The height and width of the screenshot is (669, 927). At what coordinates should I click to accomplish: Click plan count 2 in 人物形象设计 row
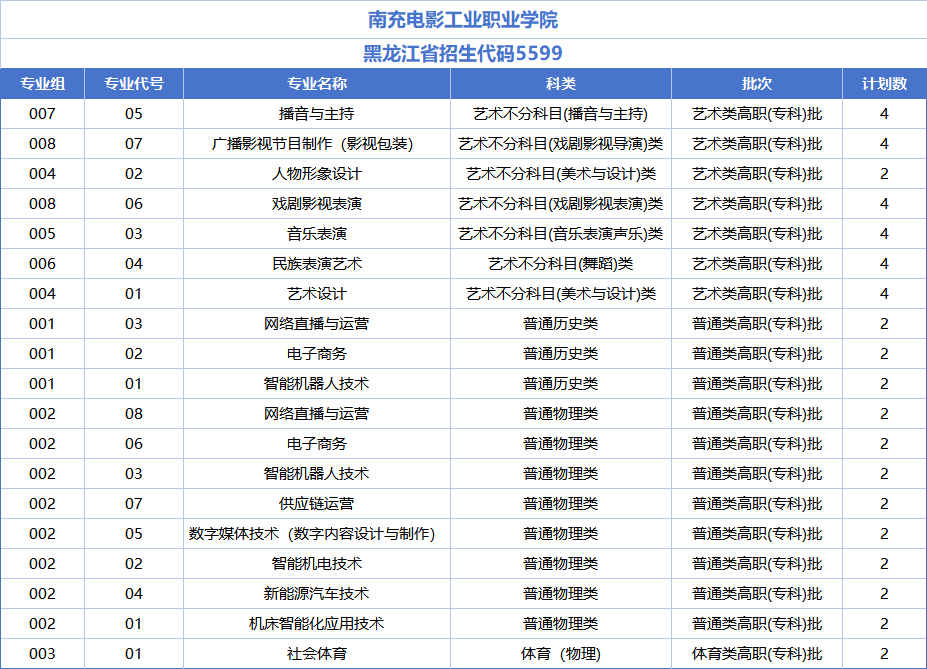(884, 174)
